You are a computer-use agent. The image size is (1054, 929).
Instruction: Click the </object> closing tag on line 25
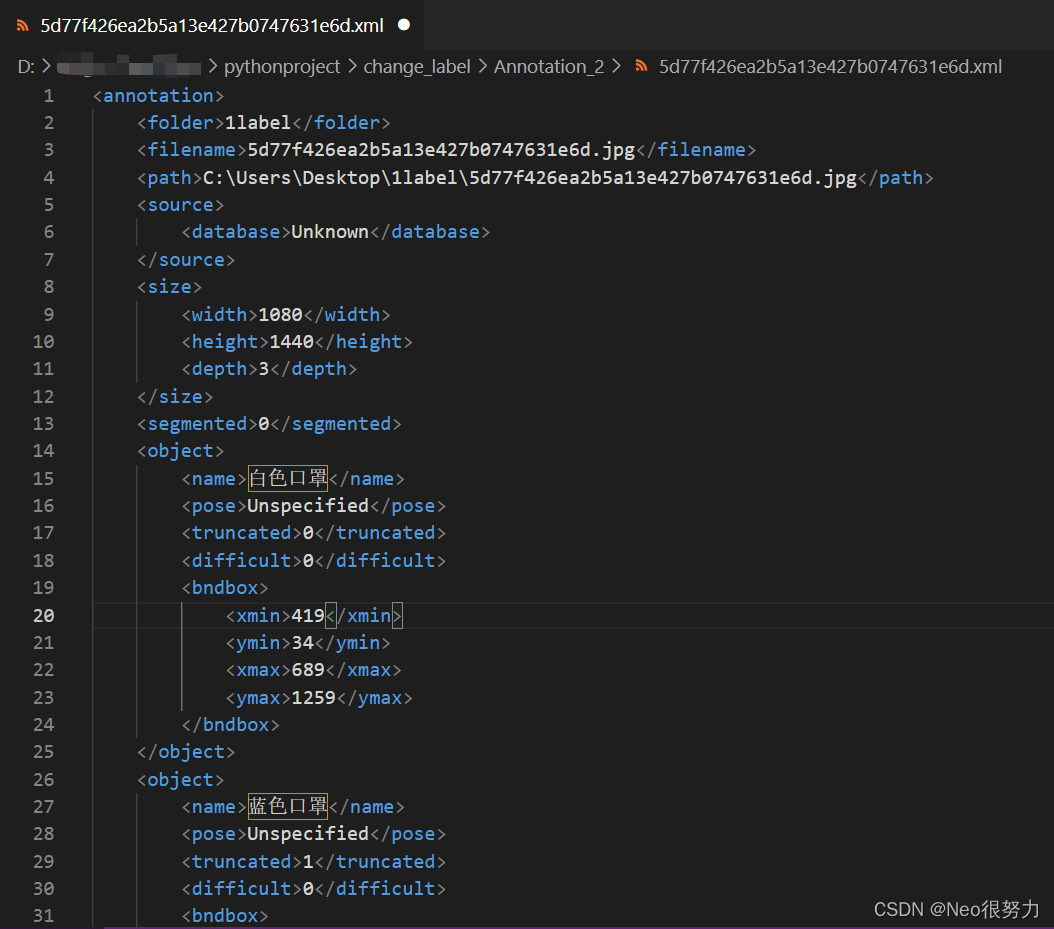point(186,752)
